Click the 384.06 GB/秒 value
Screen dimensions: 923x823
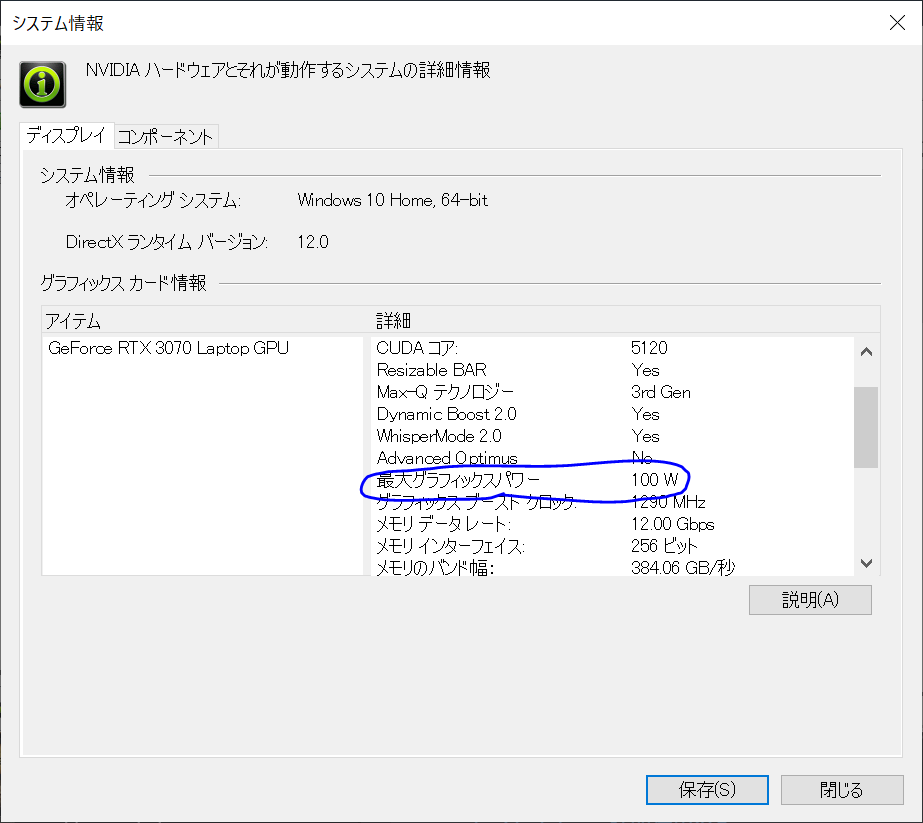(x=683, y=568)
